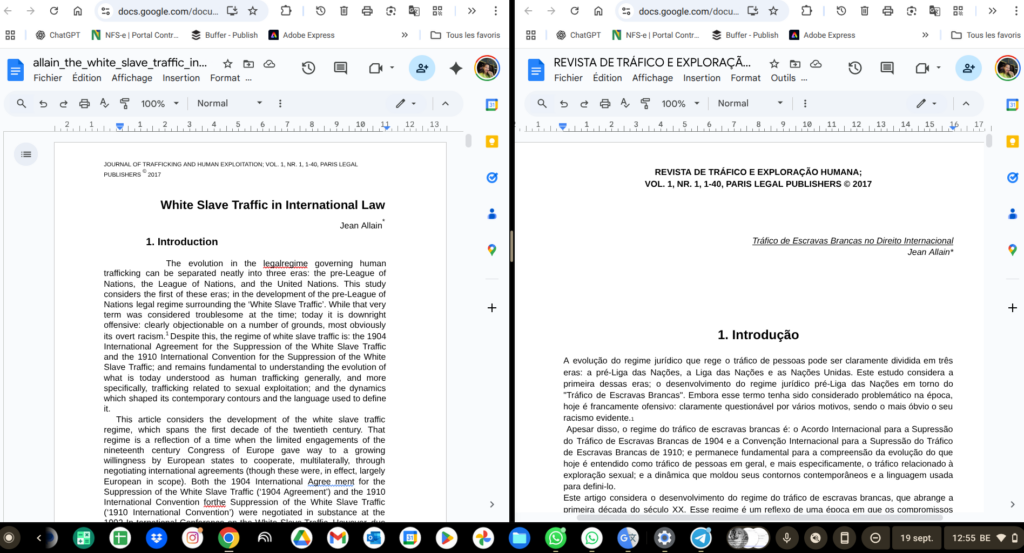Hide side panel arrow in left window
This screenshot has width=1024, height=553.
pos(492,504)
